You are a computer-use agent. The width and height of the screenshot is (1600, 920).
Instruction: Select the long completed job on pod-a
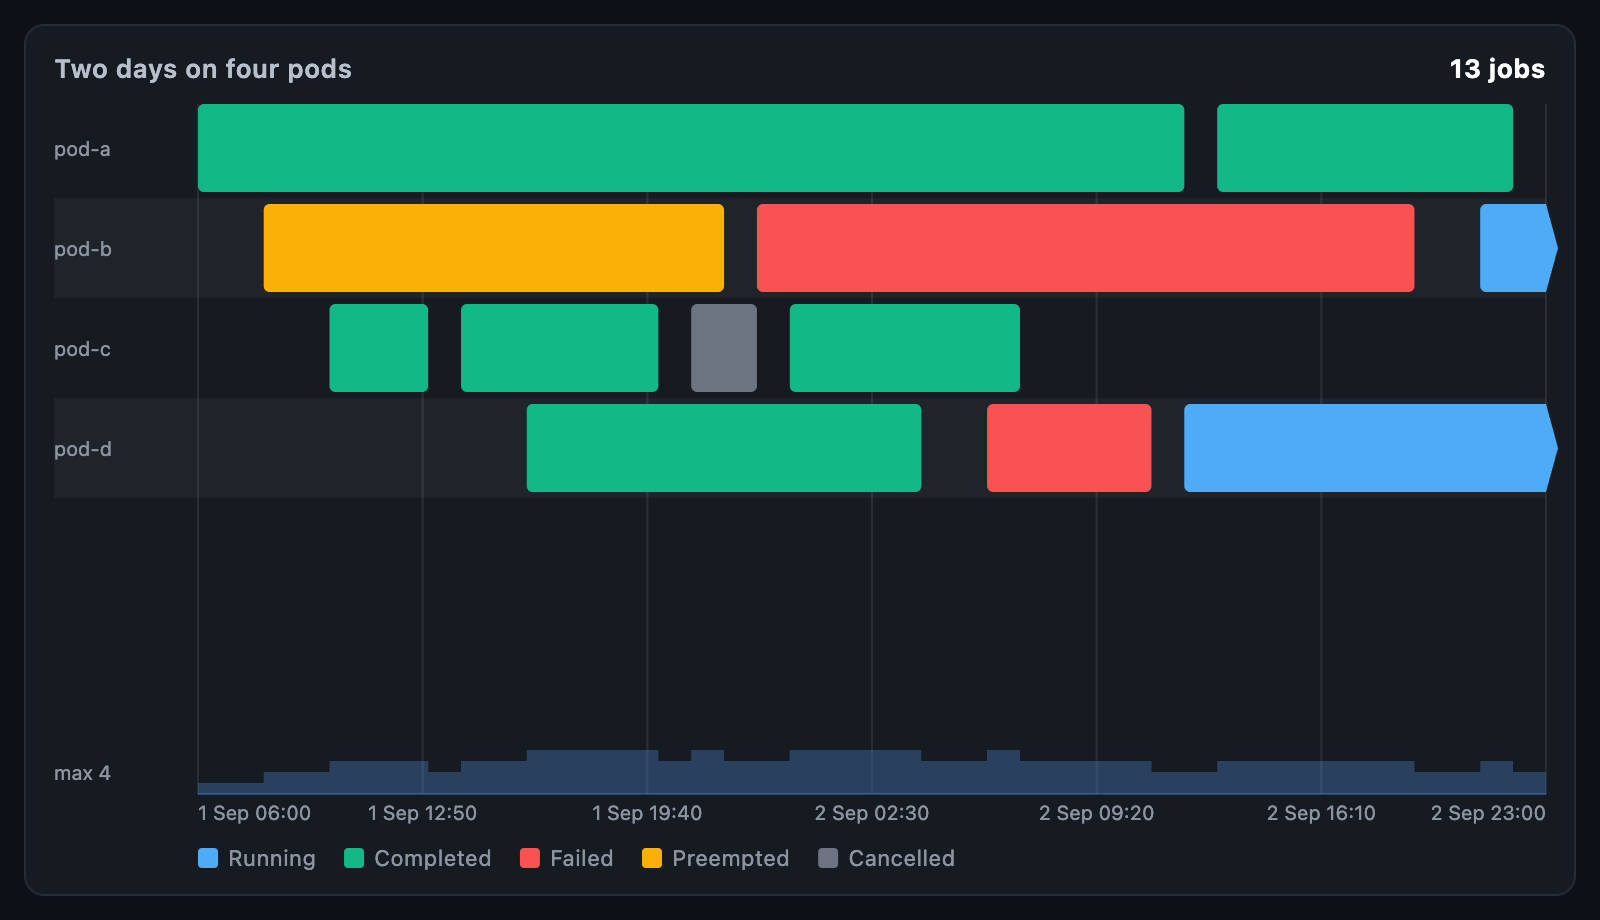(691, 148)
